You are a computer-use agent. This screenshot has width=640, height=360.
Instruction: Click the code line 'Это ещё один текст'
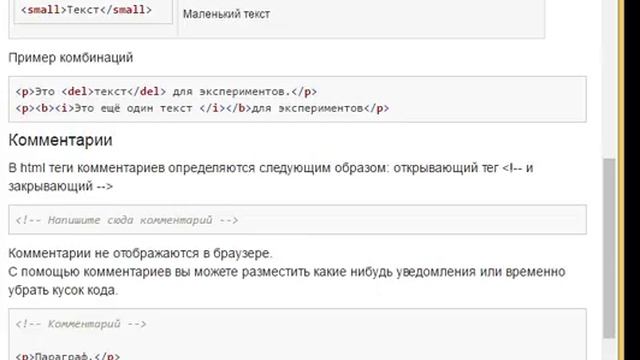(x=202, y=108)
